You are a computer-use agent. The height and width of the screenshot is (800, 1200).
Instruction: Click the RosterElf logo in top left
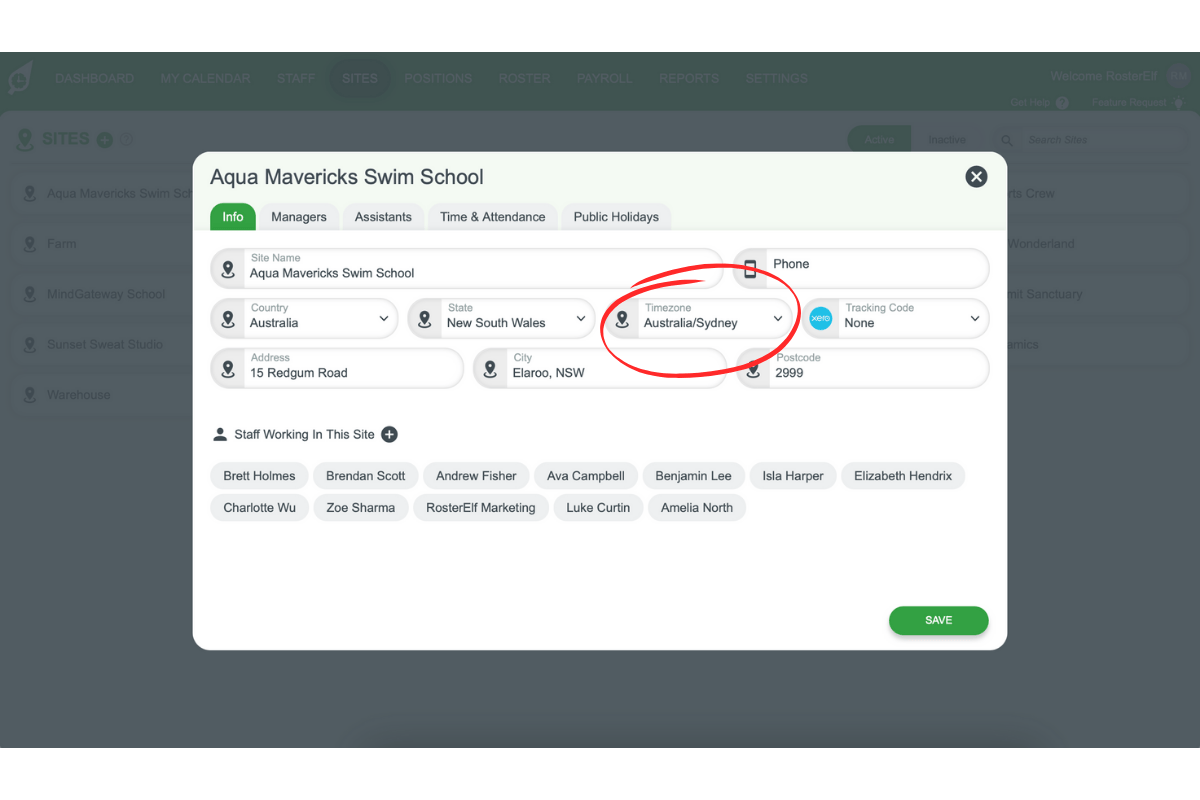[x=21, y=78]
